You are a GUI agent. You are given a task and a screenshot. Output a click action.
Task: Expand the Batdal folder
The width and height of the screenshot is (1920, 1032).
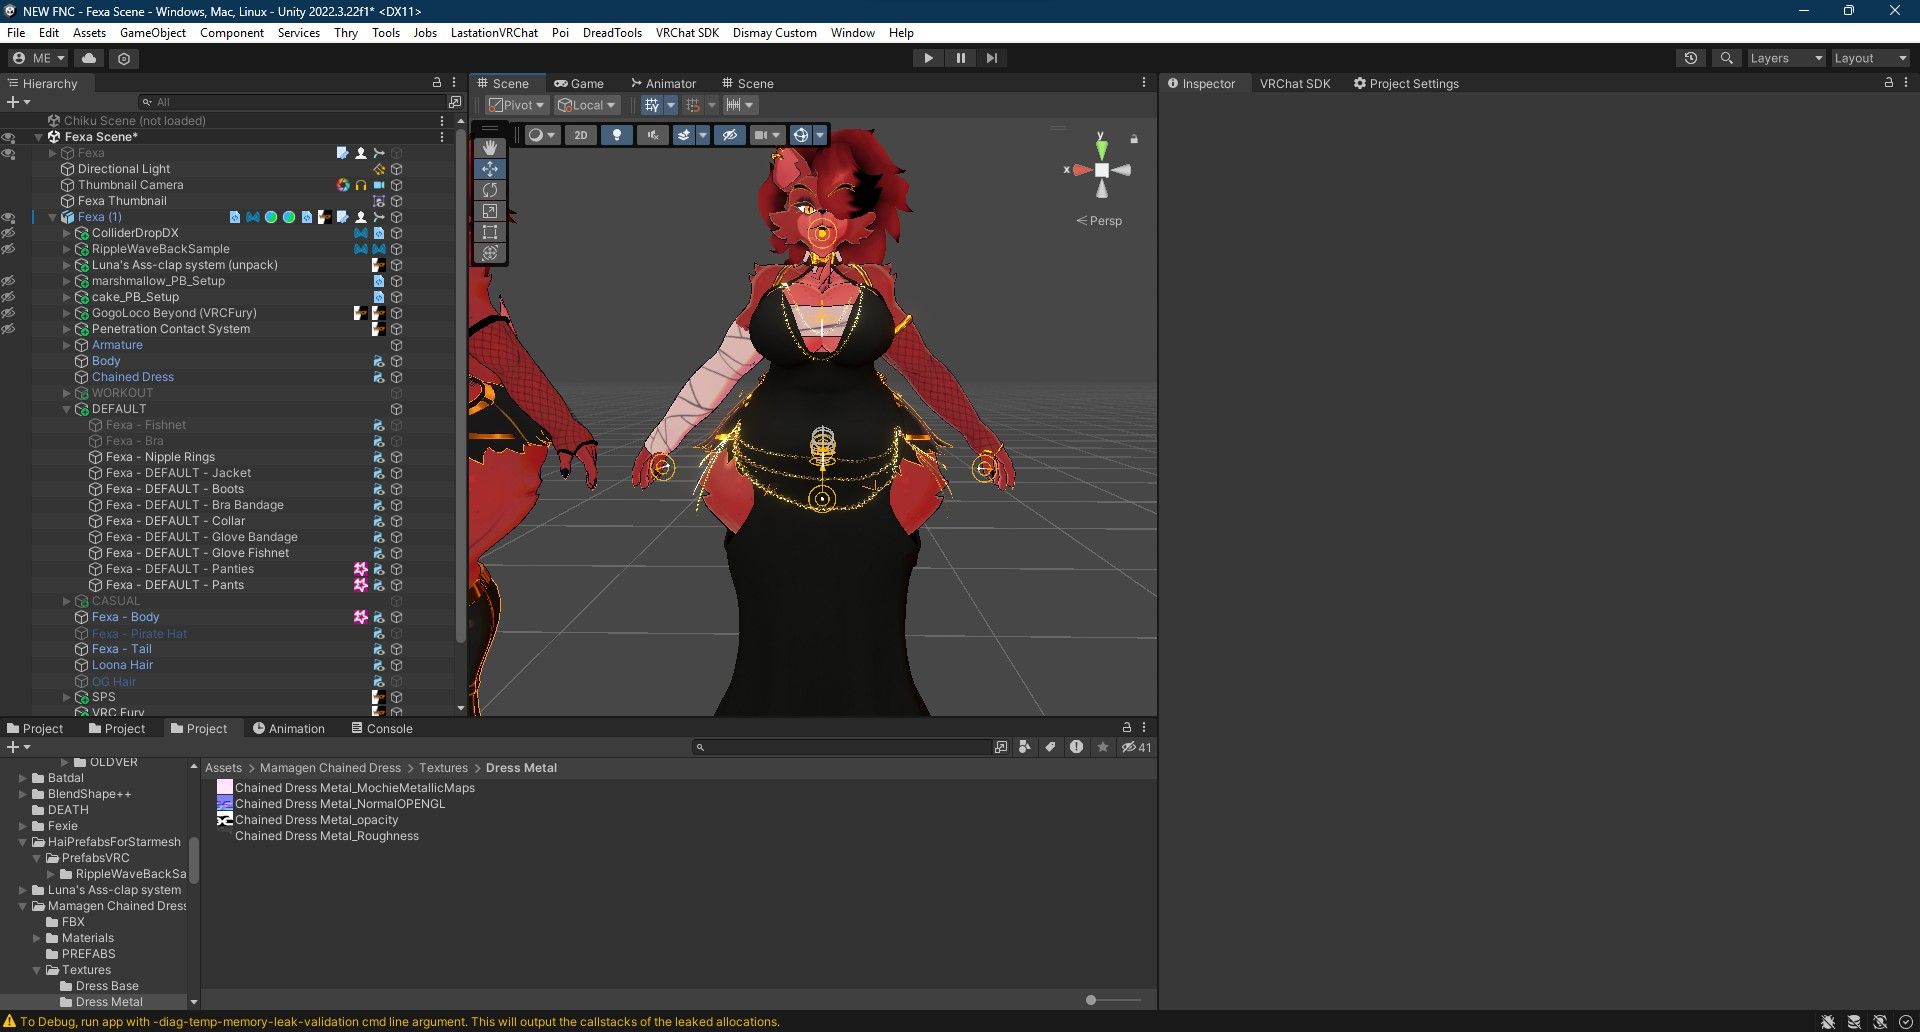(23, 778)
